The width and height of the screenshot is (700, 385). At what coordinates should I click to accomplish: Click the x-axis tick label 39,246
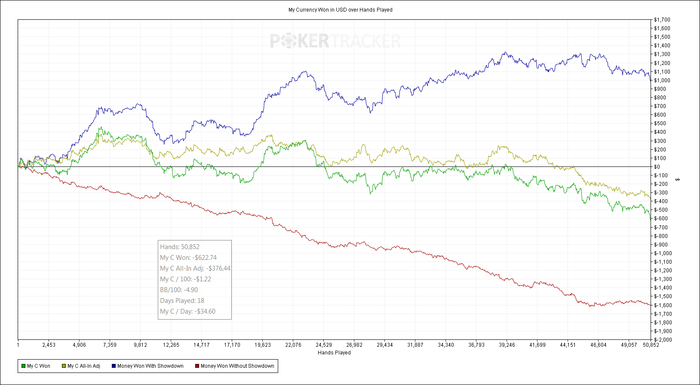(x=507, y=345)
